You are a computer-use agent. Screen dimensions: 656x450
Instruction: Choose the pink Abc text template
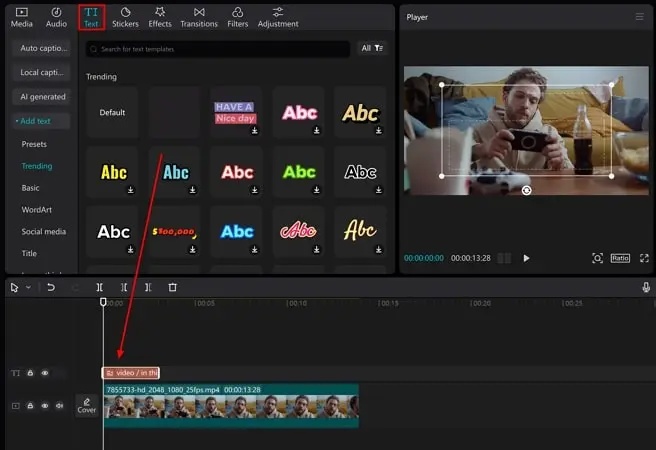pyautogui.click(x=299, y=112)
